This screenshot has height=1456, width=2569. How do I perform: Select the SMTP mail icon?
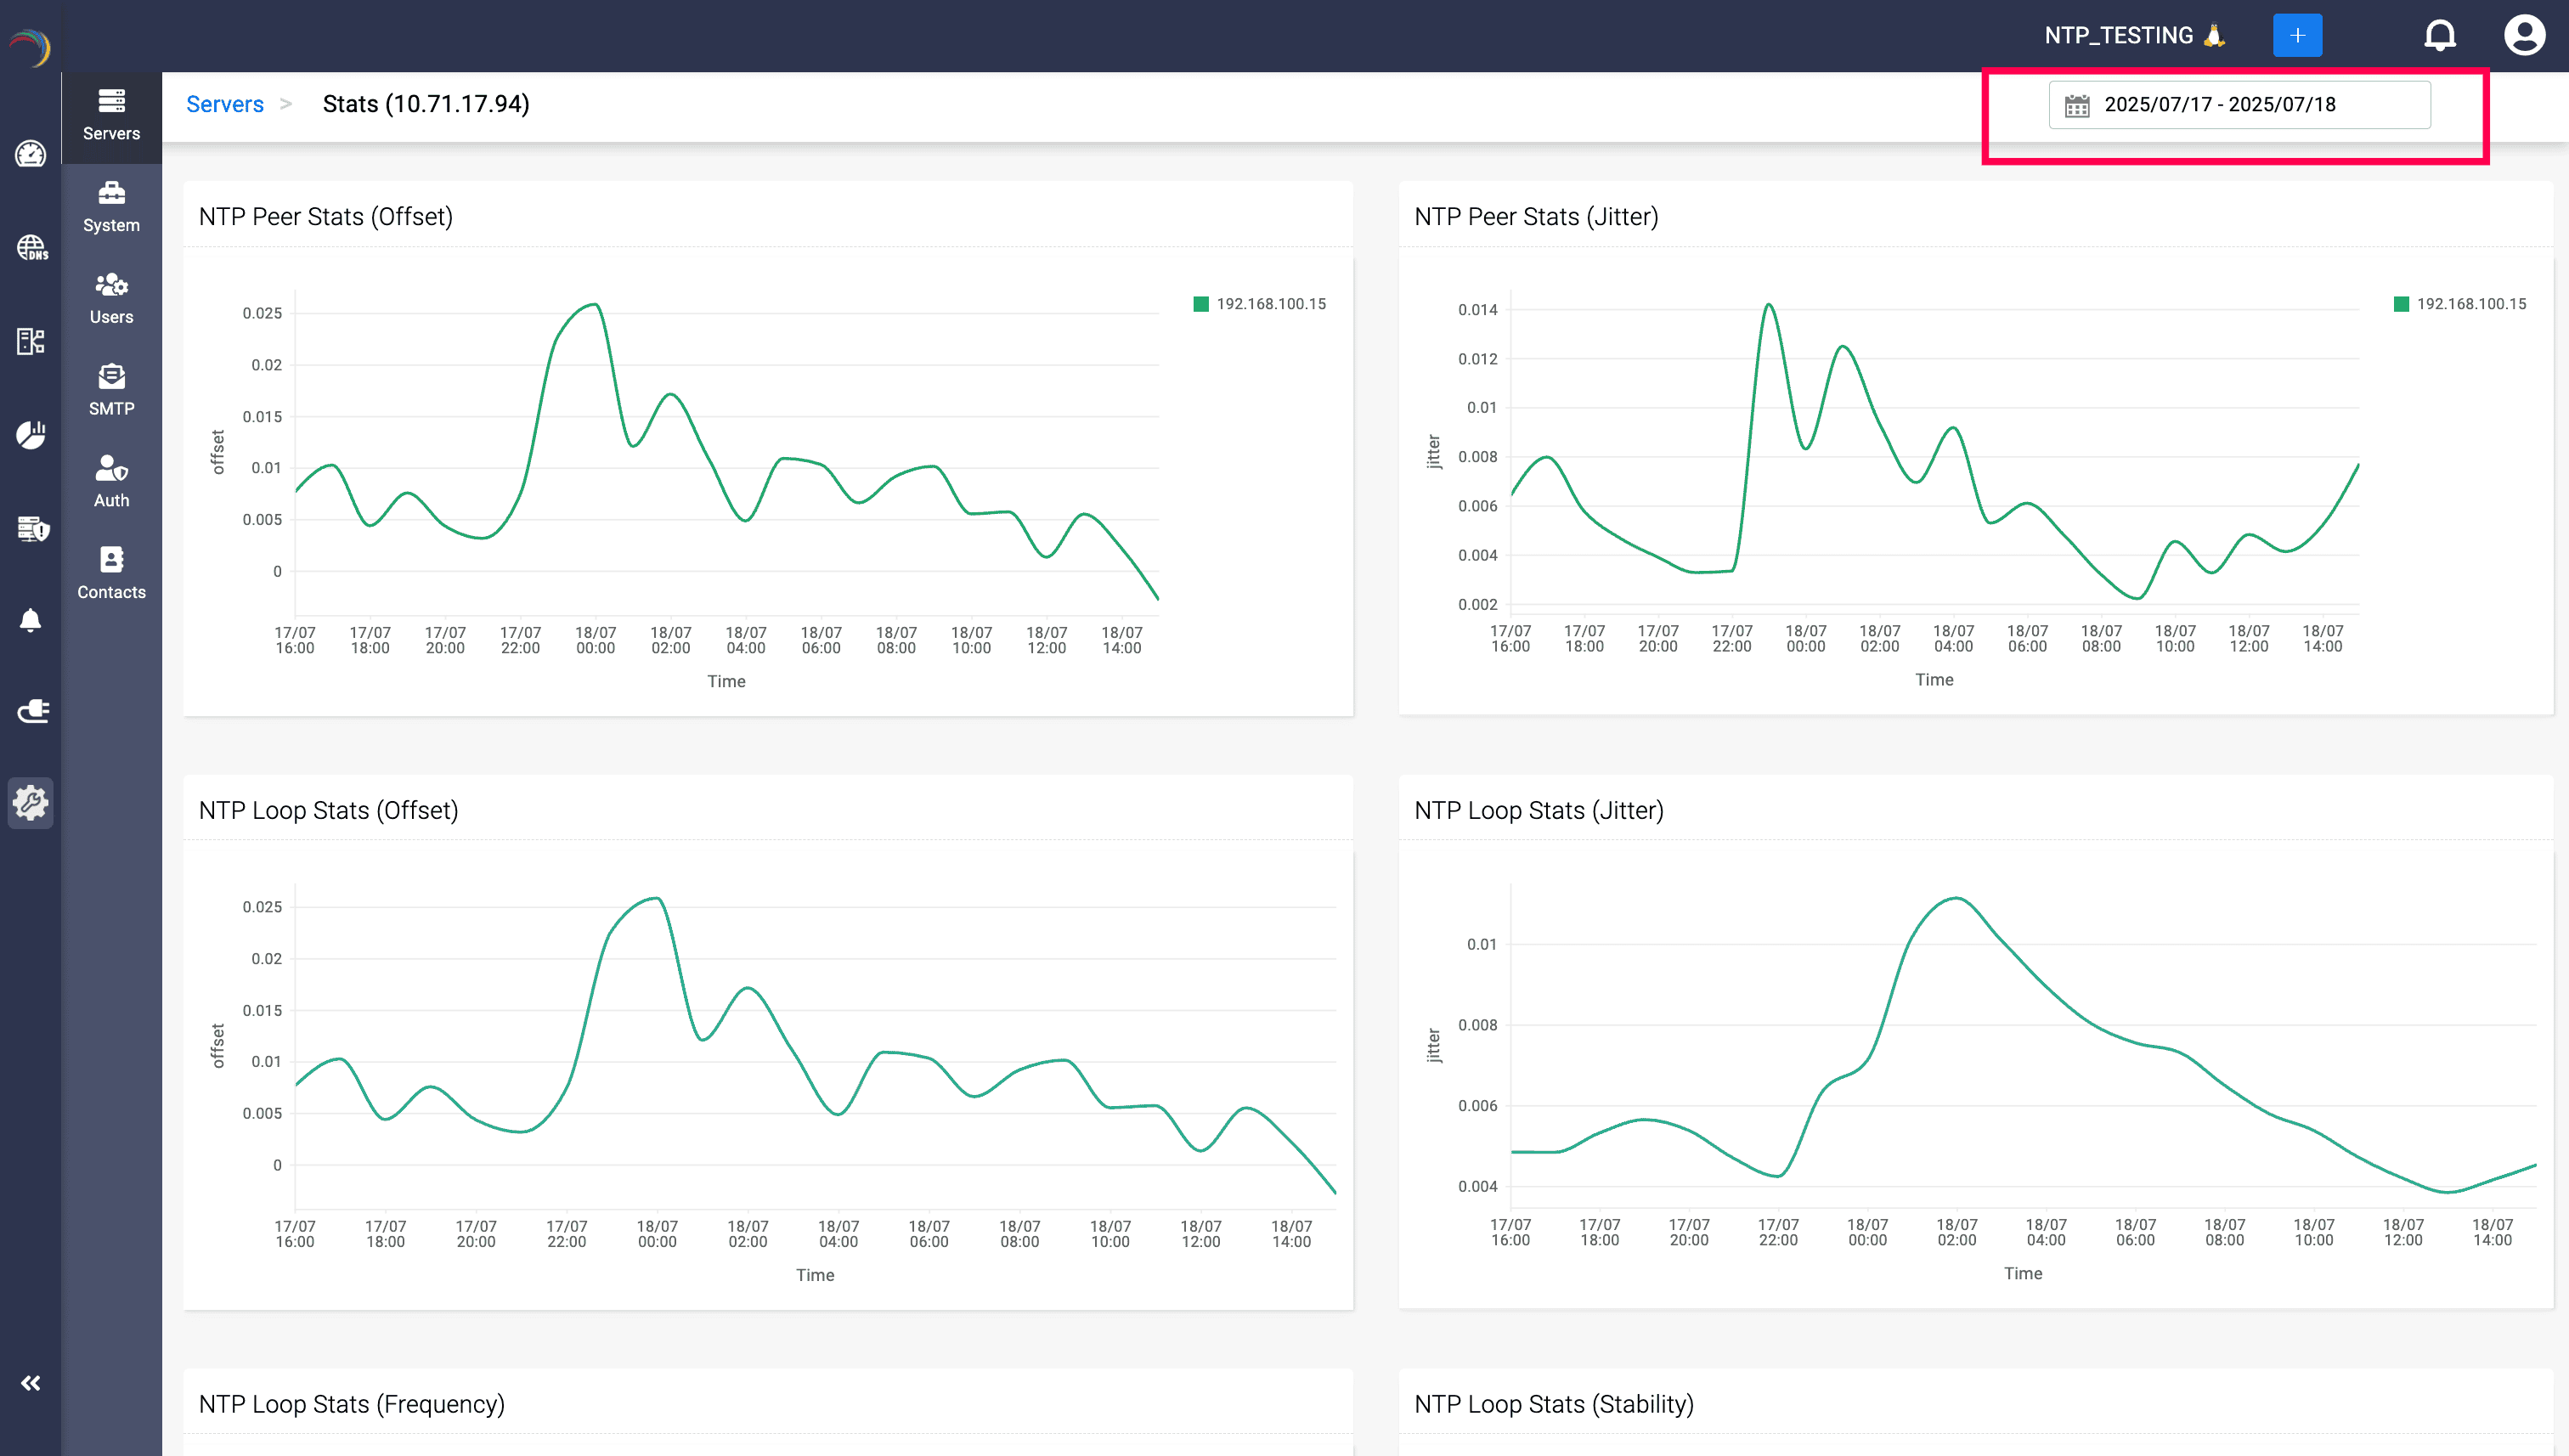pyautogui.click(x=111, y=388)
